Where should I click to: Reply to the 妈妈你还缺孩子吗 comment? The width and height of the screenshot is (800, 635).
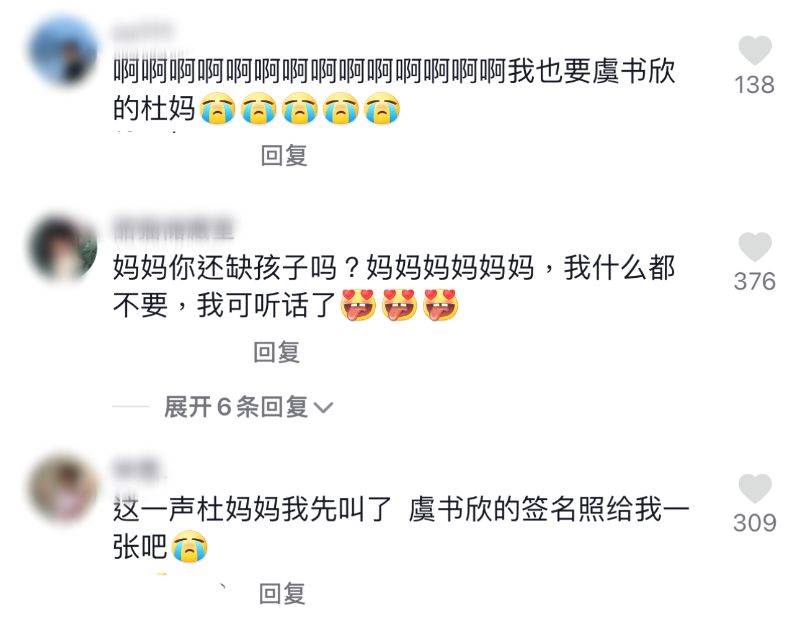(277, 352)
